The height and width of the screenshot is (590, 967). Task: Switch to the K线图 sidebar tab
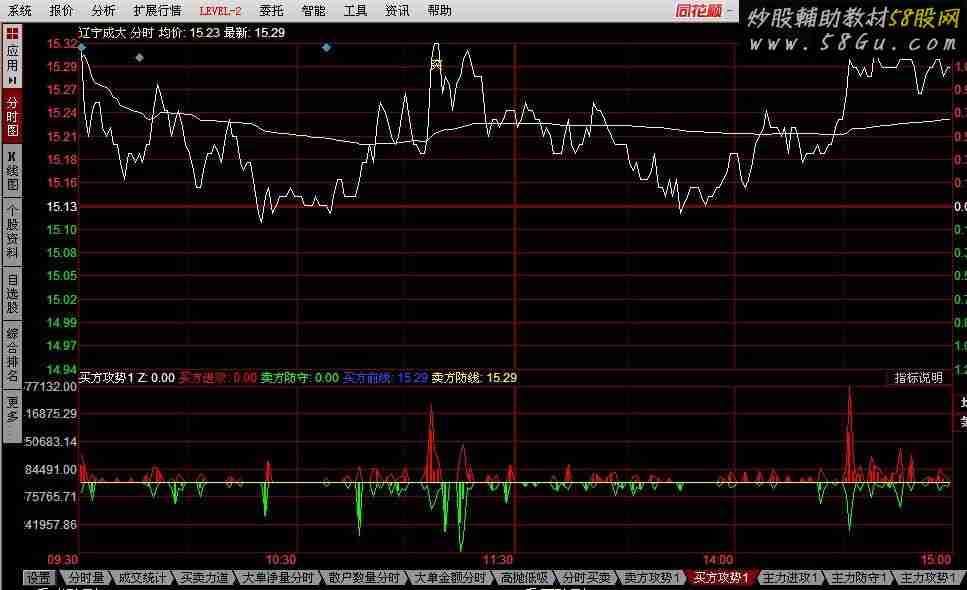12,171
